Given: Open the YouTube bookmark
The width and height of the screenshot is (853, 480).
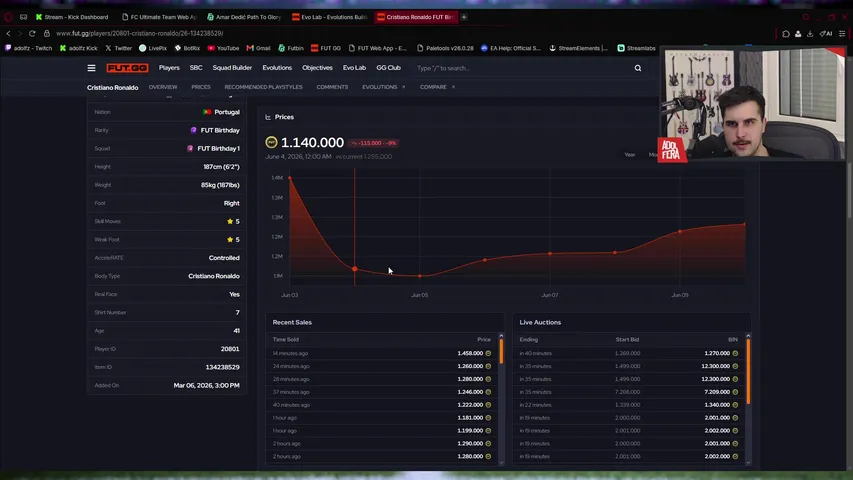Looking at the screenshot, I should [223, 48].
